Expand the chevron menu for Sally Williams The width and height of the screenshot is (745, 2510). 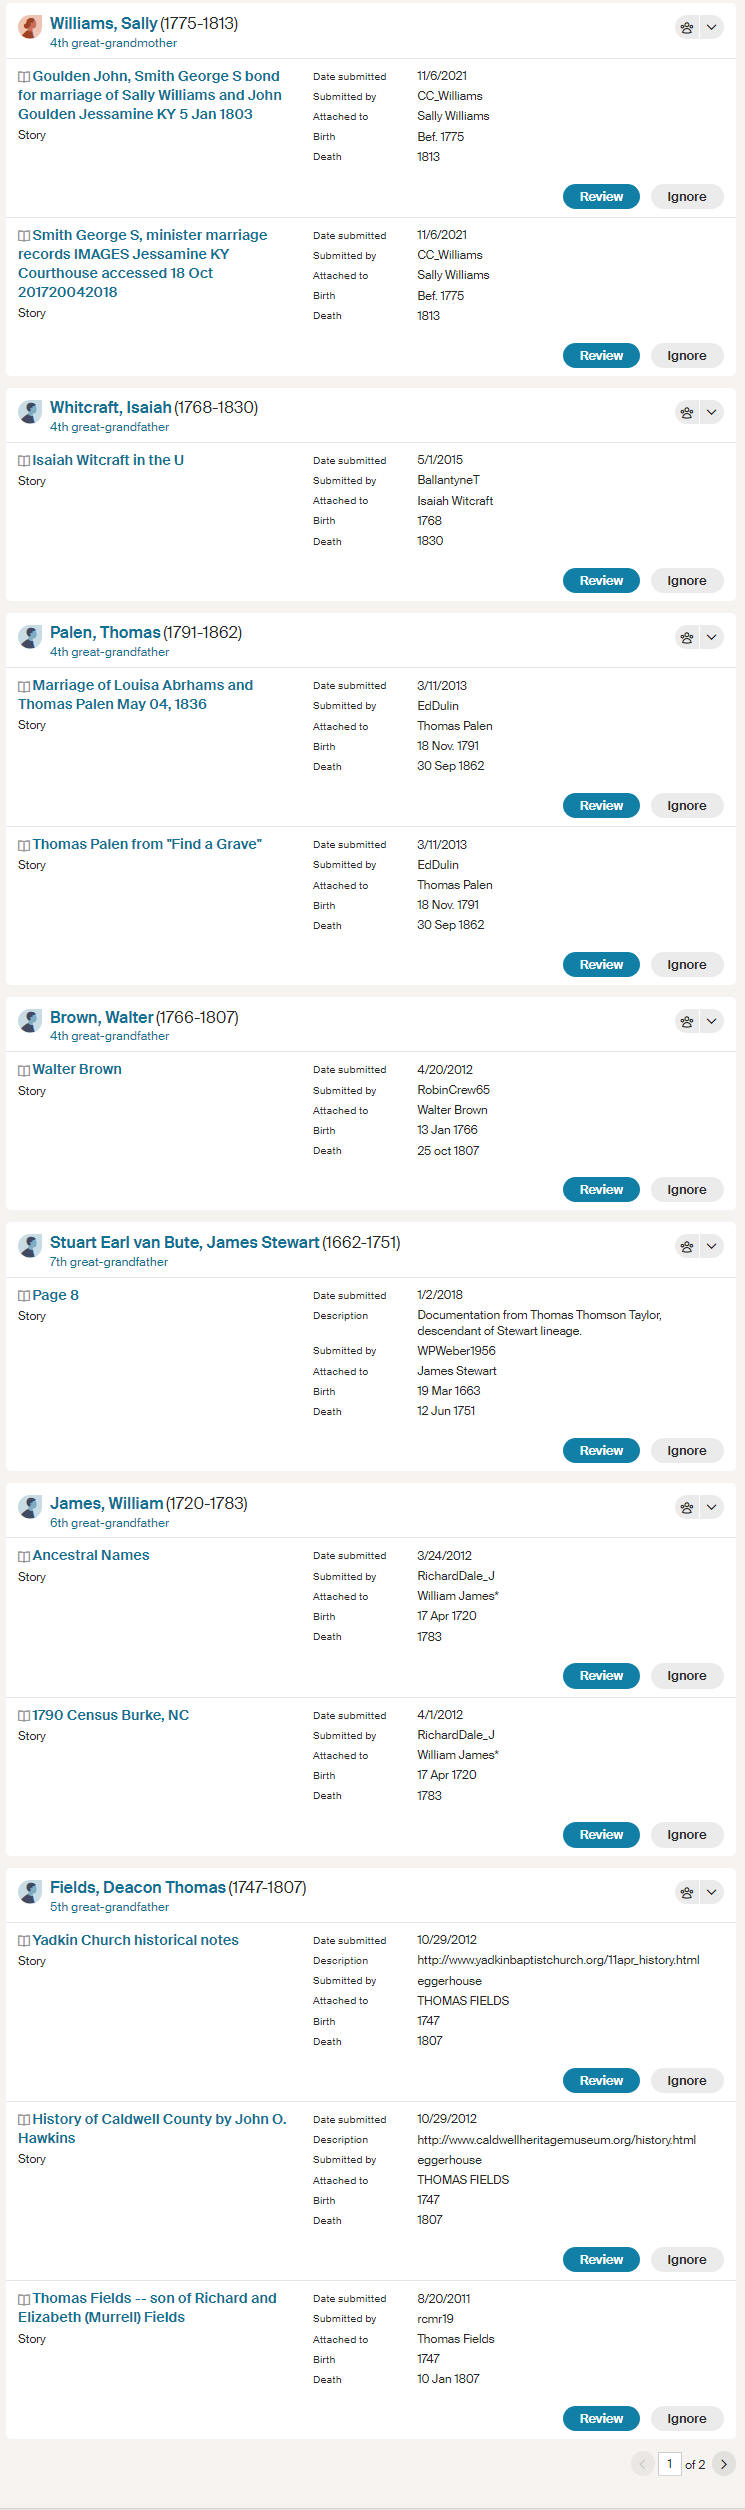tap(711, 28)
